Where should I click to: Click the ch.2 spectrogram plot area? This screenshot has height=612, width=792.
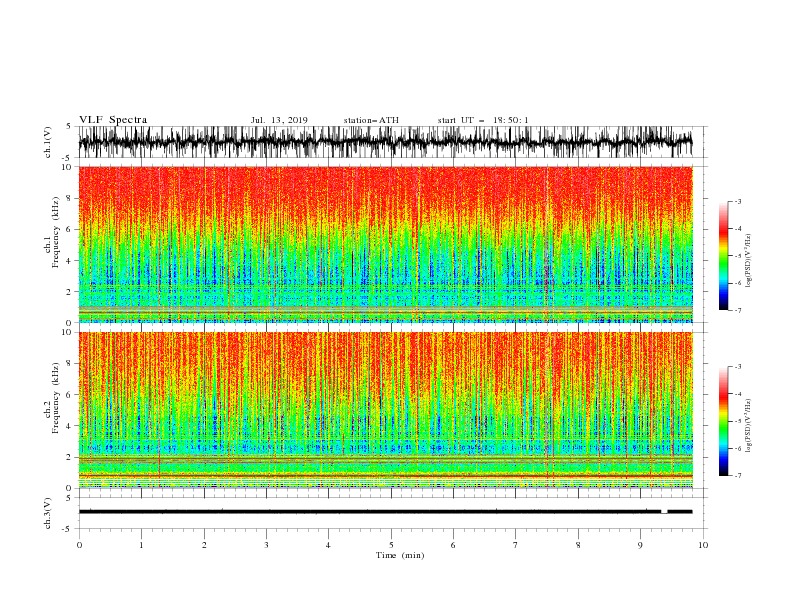pos(385,410)
